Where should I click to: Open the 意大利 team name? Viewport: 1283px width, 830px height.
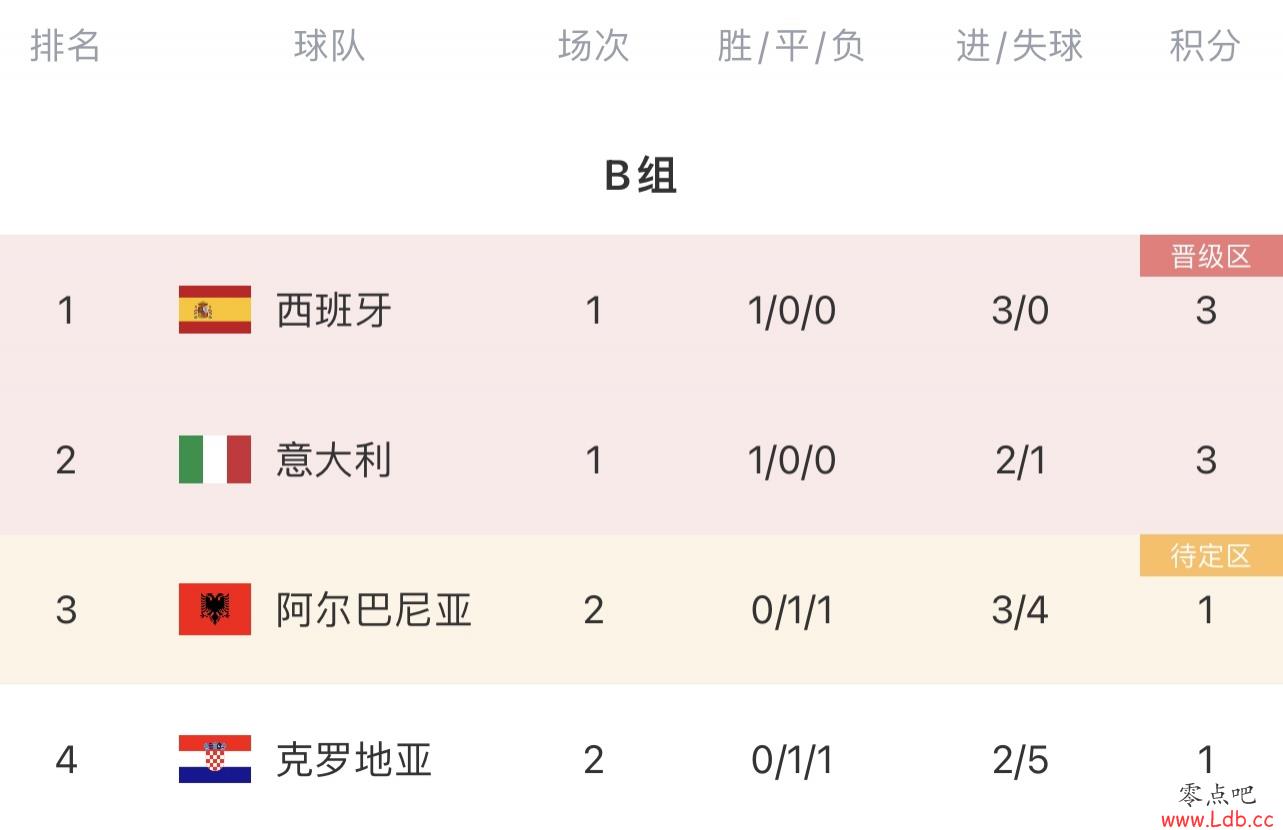coord(334,460)
